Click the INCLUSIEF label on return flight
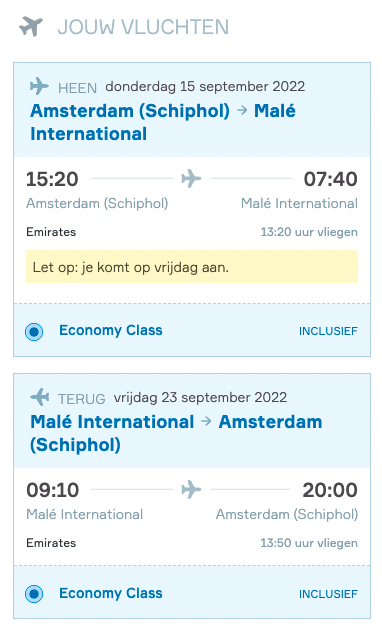The image size is (382, 632). [328, 594]
